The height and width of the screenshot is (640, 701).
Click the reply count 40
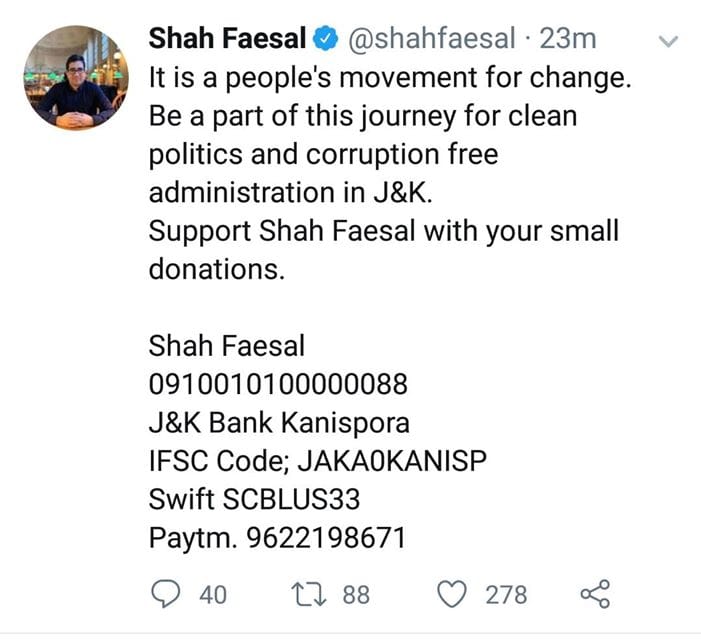[x=212, y=595]
